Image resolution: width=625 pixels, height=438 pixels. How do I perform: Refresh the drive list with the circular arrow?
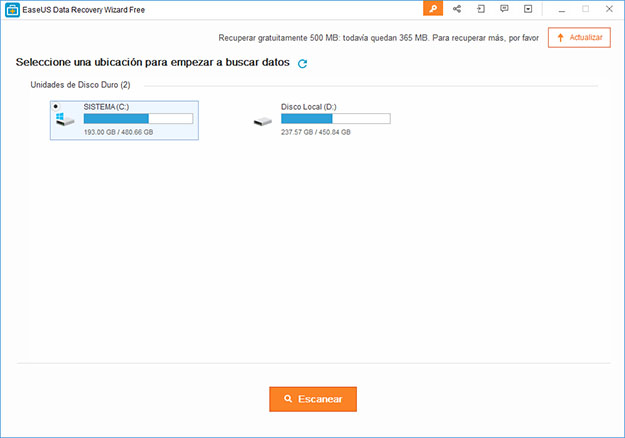(303, 63)
